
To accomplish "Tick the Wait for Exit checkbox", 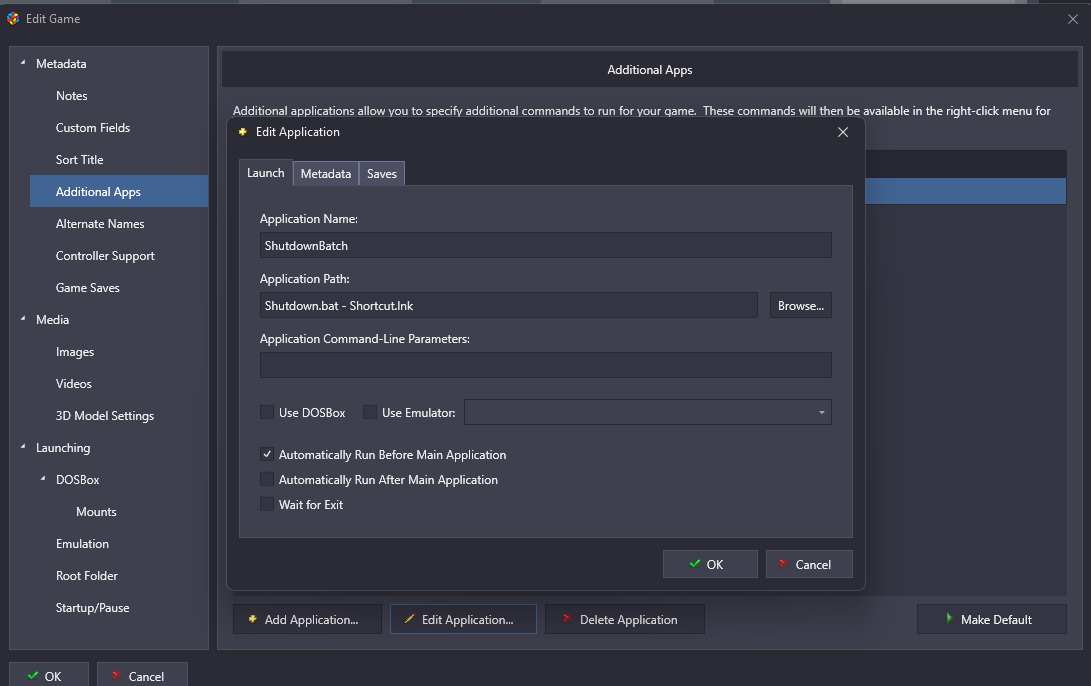I will coord(267,505).
